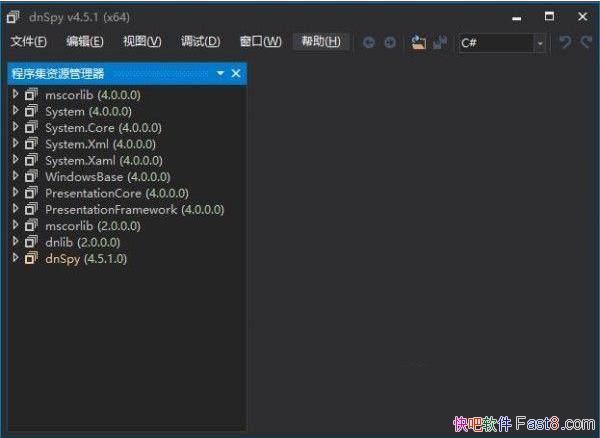Open the 帮助(H) menu
The height and width of the screenshot is (438, 600).
(x=321, y=41)
